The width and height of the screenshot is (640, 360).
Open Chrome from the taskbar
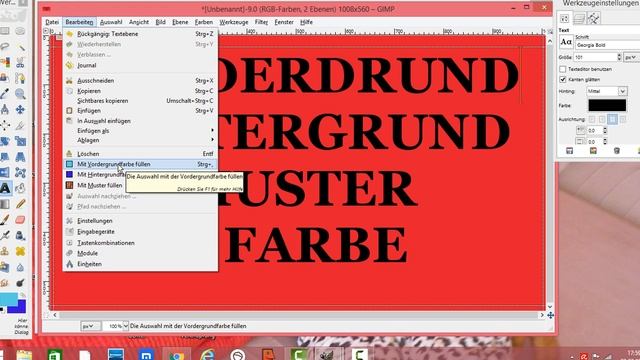pos(177,354)
